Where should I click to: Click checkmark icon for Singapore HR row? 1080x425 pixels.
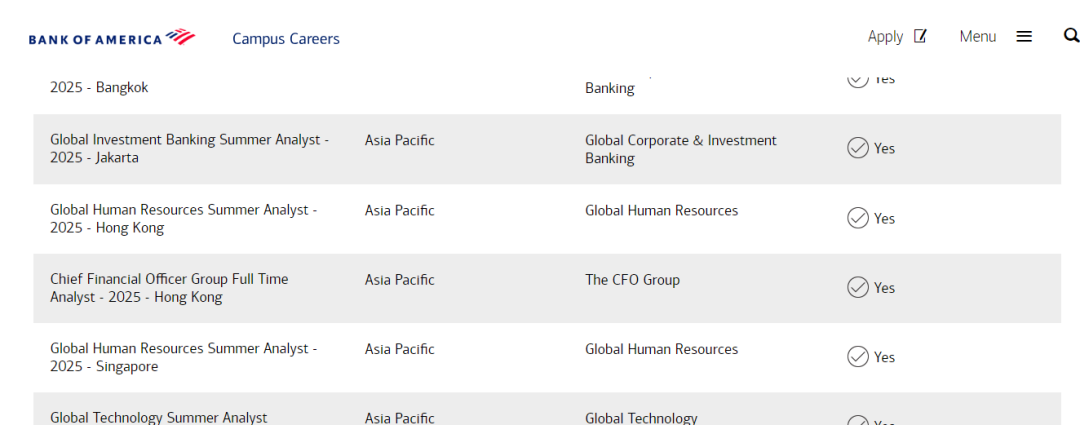[x=858, y=357]
